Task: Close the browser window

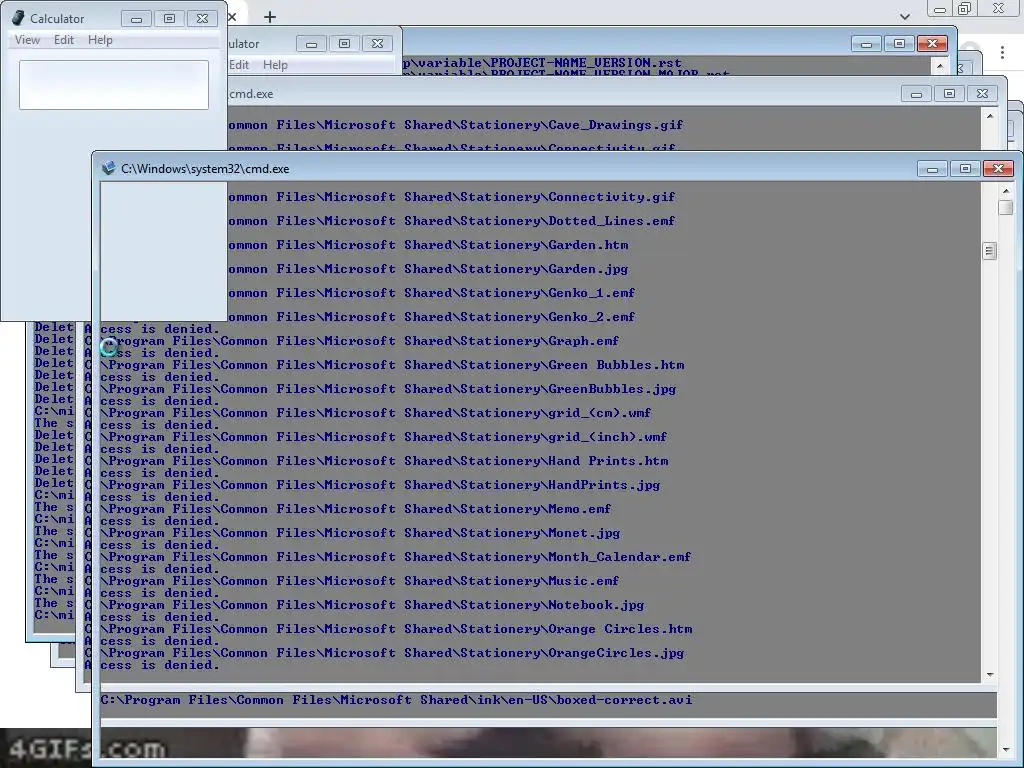Action: point(999,9)
